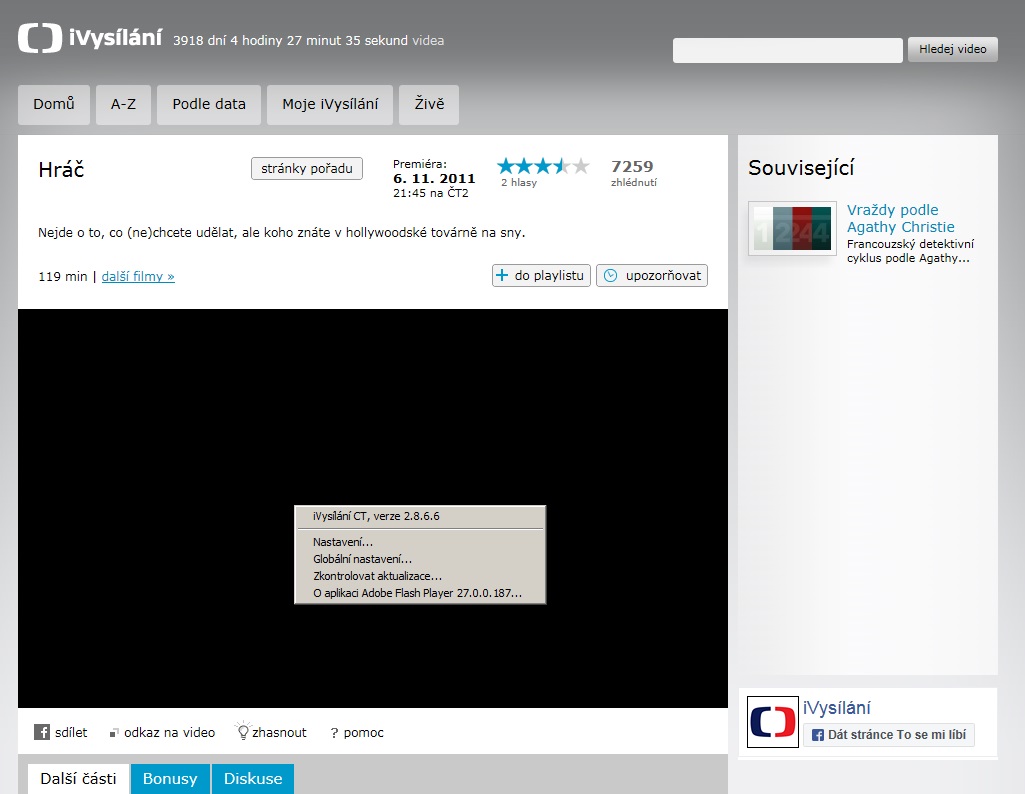Screen dimensions: 1025x794
Task: Click the Facebook icon next to sdílet
Action: (42, 732)
